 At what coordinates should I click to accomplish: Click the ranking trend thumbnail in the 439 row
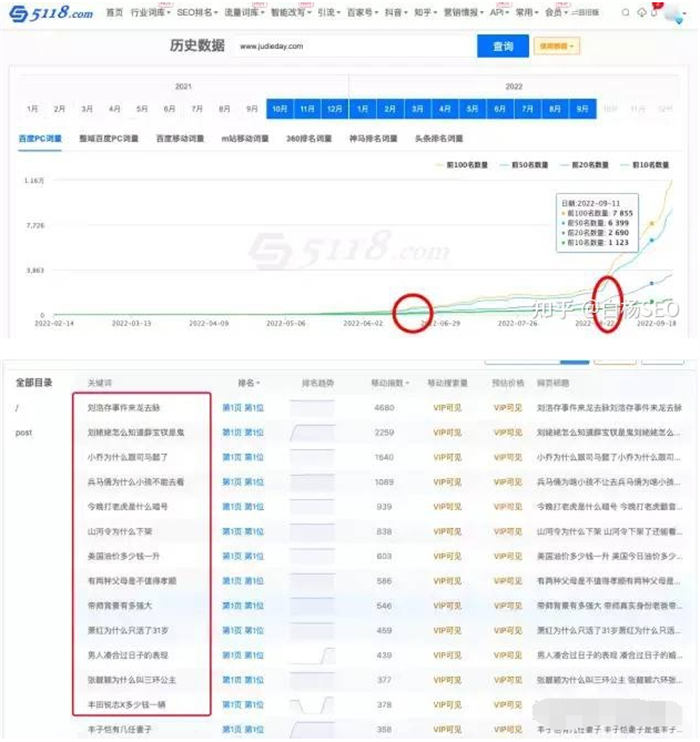pyautogui.click(x=312, y=655)
